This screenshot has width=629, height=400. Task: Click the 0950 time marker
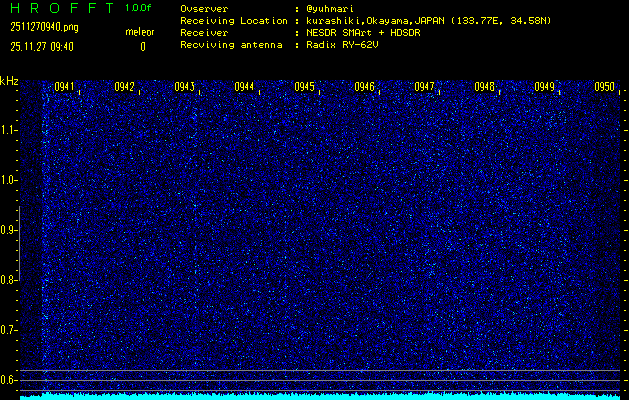[x=604, y=87]
